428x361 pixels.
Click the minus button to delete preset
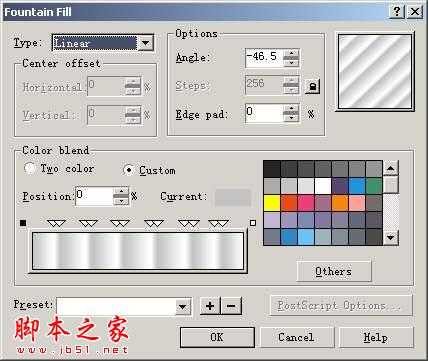[x=231, y=306]
